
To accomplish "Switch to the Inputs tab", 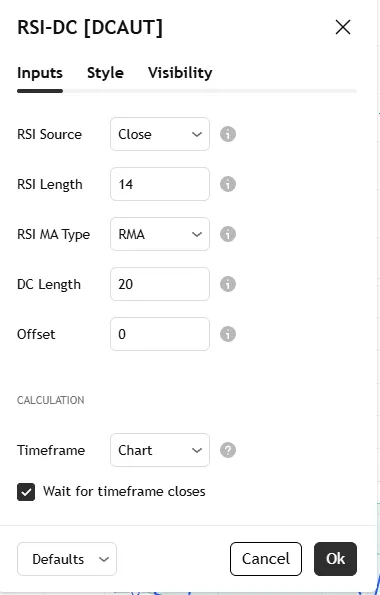I will [x=40, y=73].
